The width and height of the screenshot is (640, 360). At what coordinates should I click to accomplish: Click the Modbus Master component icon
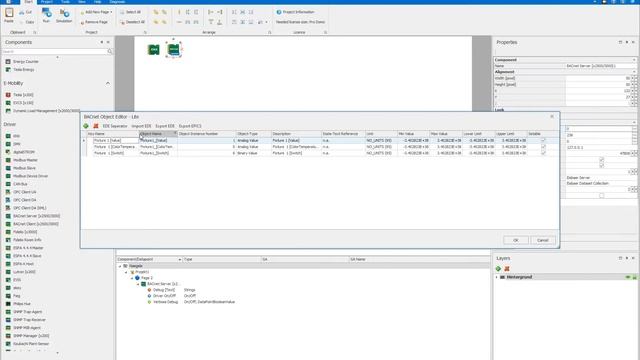[x=8, y=160]
